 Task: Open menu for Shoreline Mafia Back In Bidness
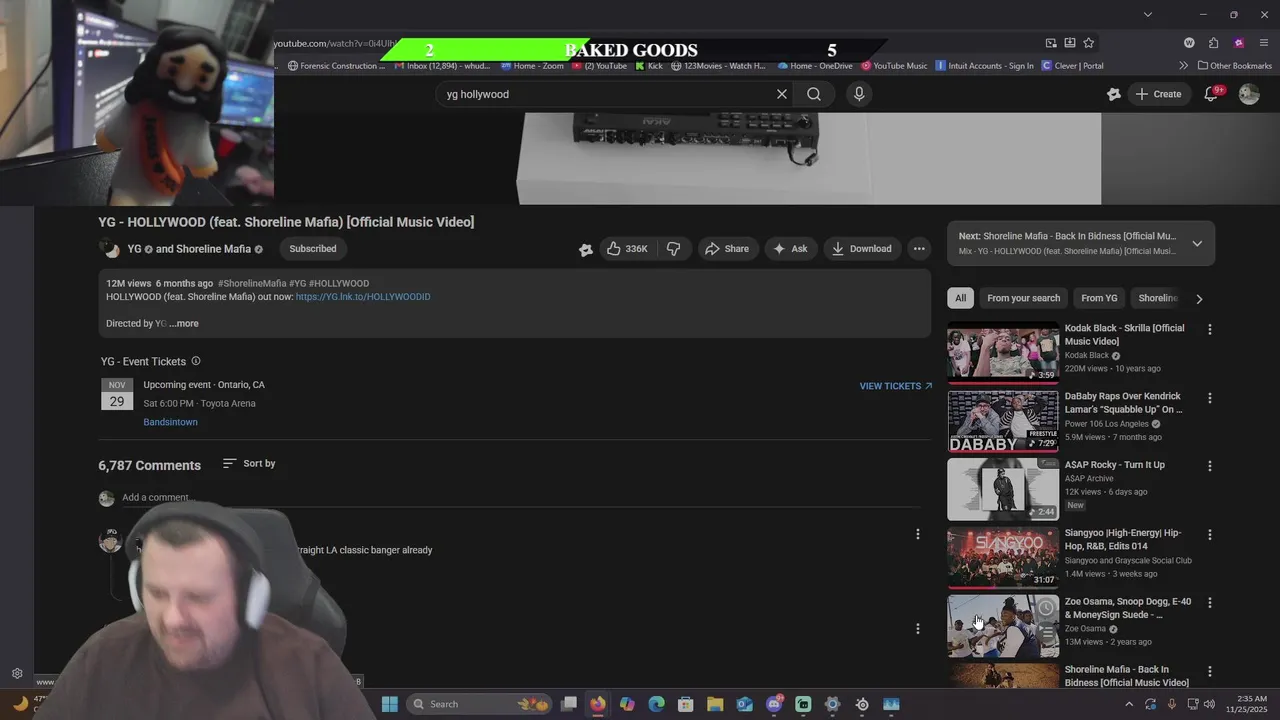[x=1210, y=671]
